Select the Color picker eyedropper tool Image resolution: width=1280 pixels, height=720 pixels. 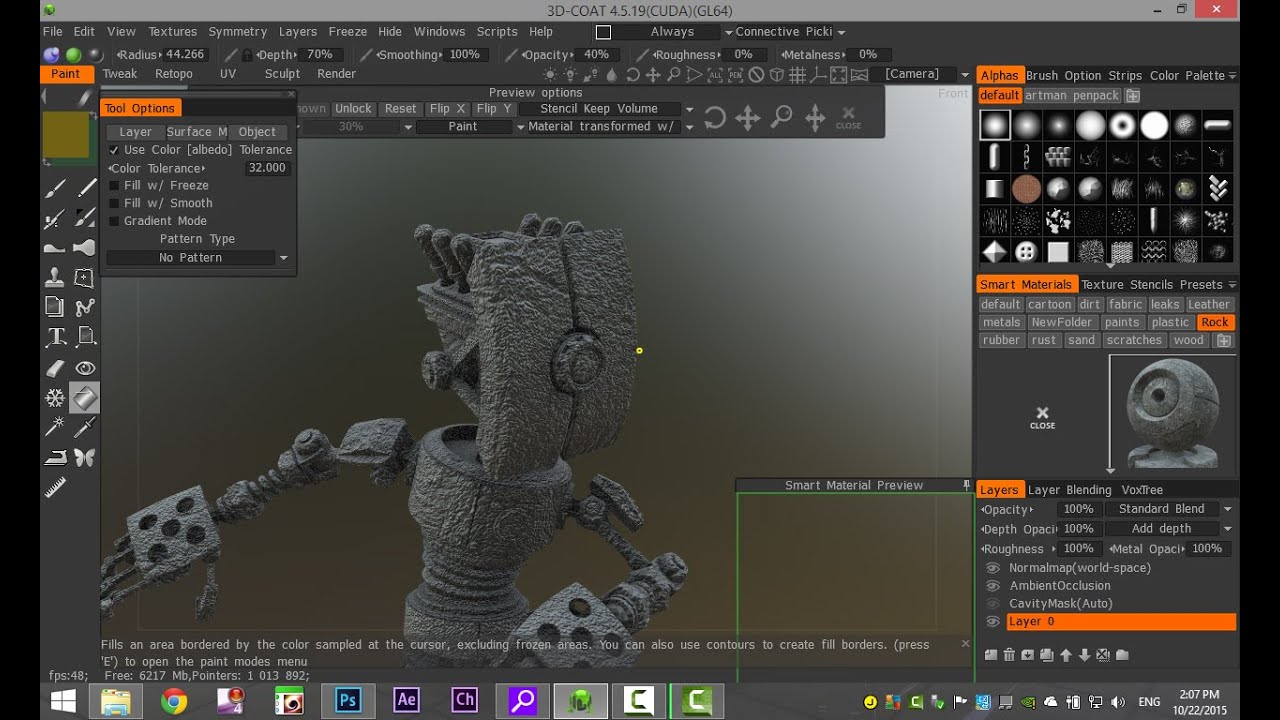[x=85, y=427]
